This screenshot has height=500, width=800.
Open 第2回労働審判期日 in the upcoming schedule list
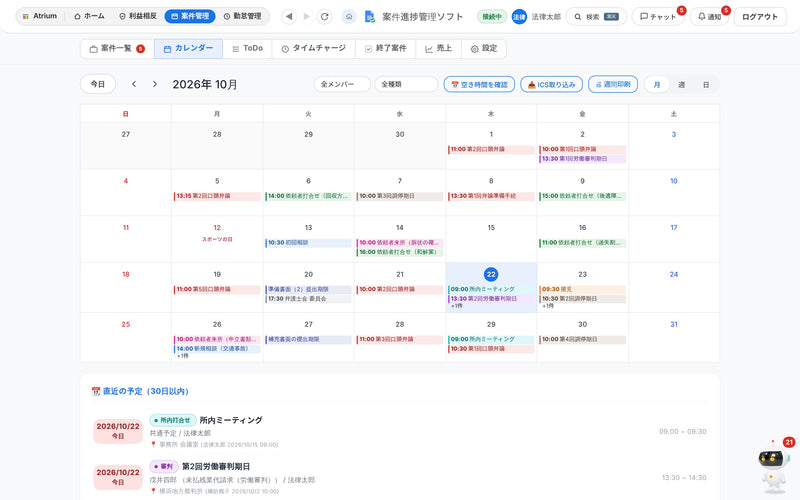point(216,467)
